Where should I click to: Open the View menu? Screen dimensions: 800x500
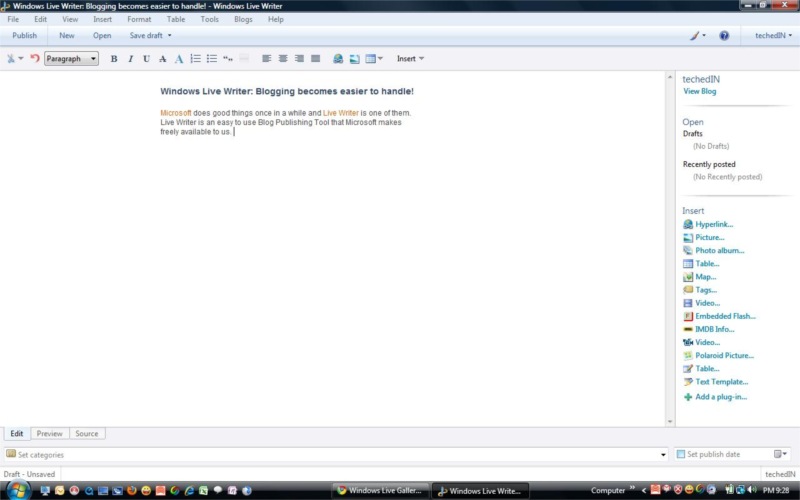click(70, 19)
